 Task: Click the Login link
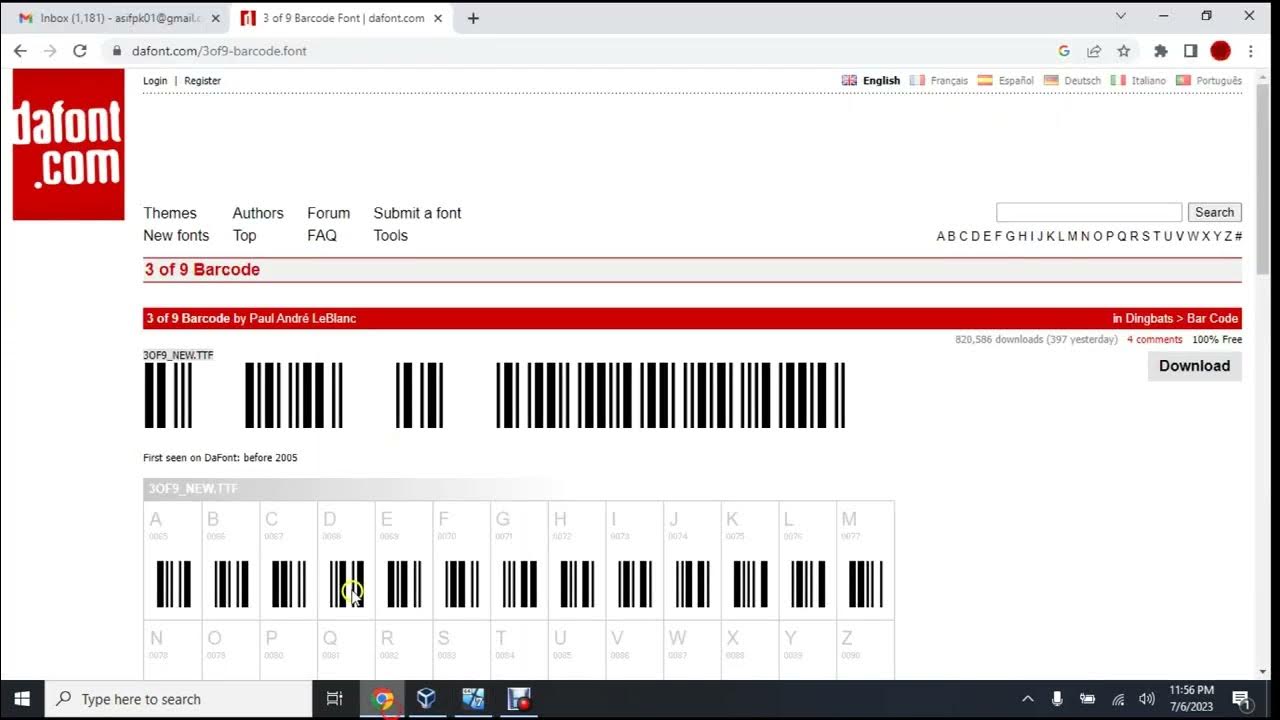(155, 81)
